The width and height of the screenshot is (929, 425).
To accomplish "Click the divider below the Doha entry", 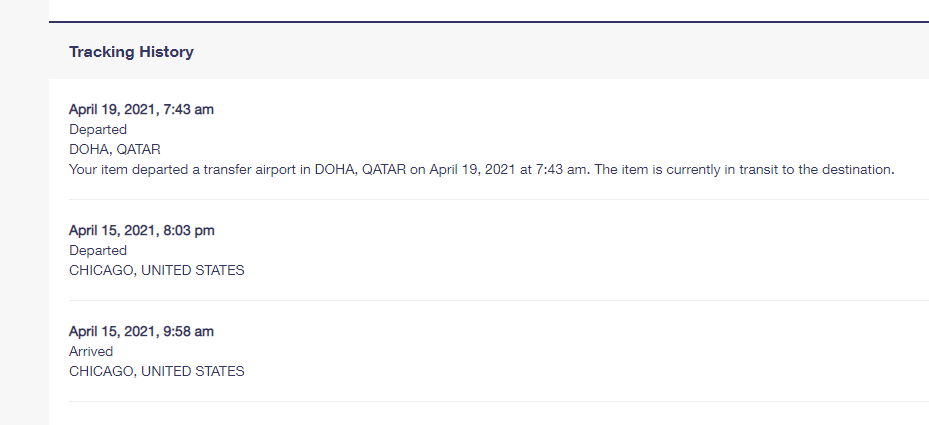I will [499, 200].
